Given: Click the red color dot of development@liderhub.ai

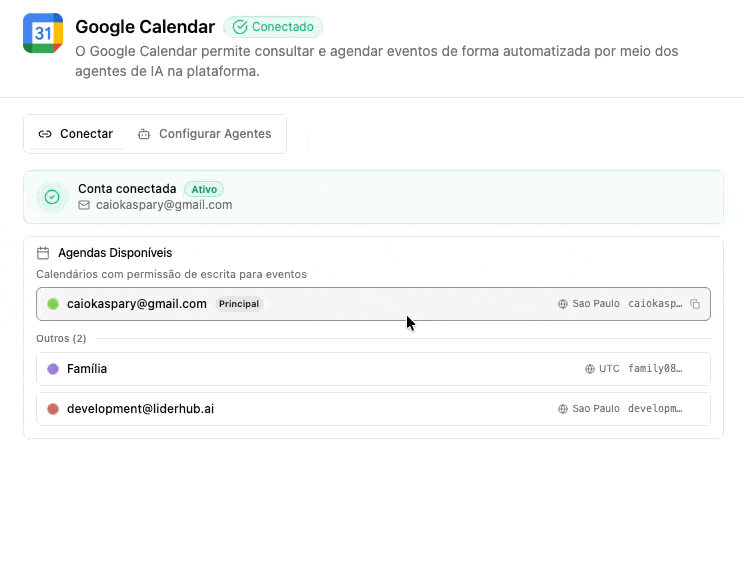Looking at the screenshot, I should pos(53,408).
